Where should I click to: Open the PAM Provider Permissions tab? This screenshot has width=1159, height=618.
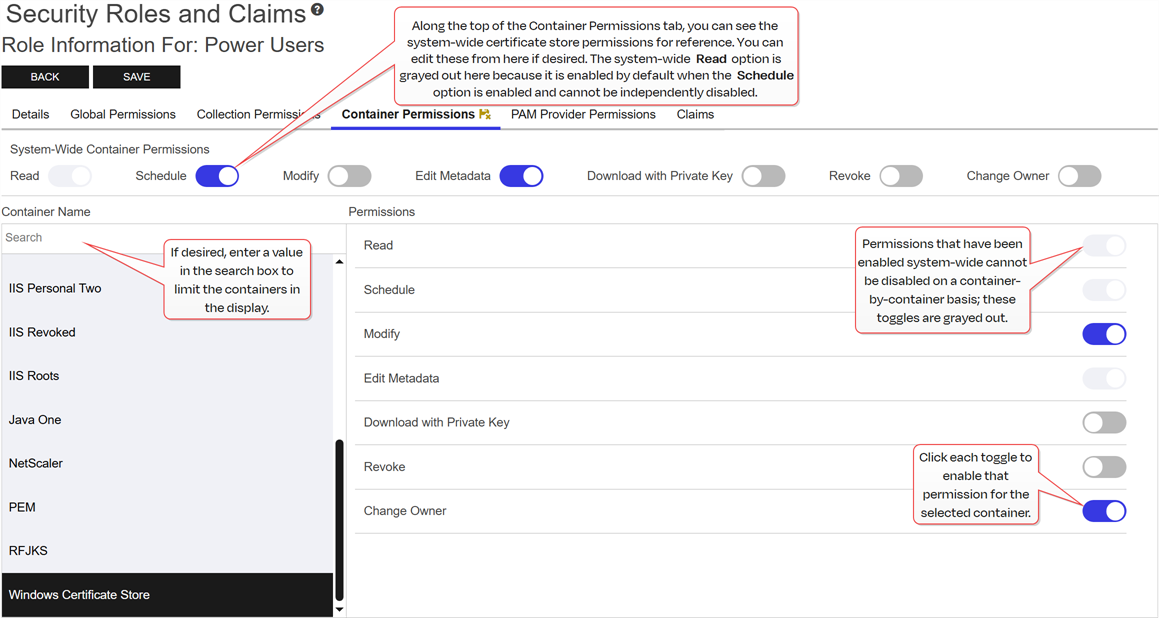(x=583, y=115)
